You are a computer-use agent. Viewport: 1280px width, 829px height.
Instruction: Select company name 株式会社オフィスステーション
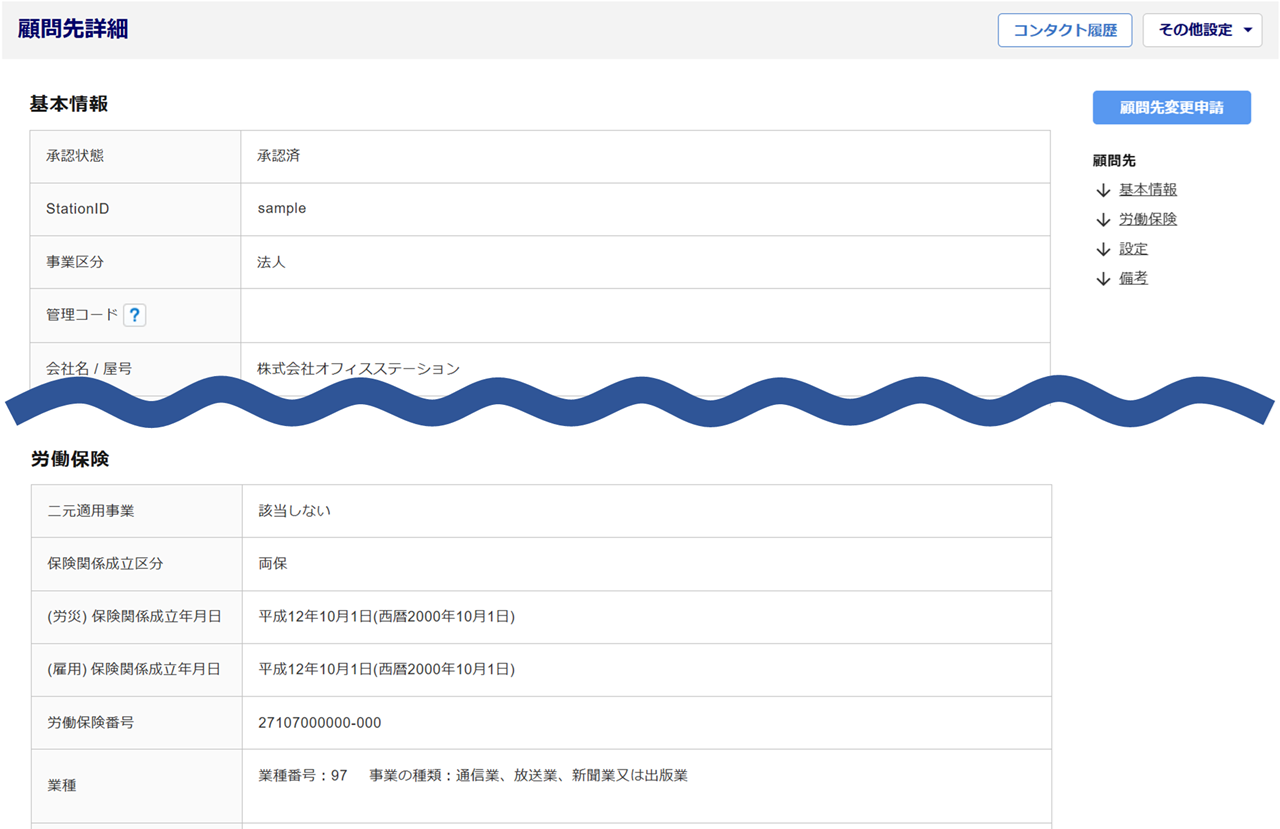pyautogui.click(x=358, y=369)
